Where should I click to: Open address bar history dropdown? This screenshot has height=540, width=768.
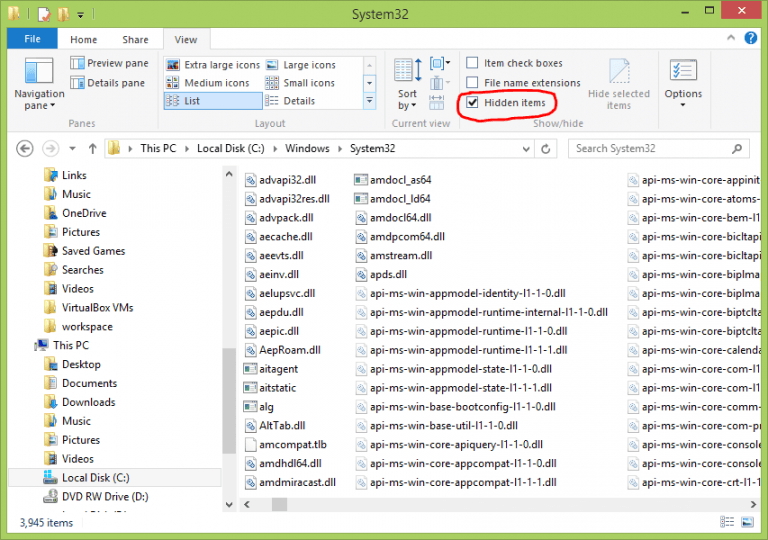(x=523, y=148)
